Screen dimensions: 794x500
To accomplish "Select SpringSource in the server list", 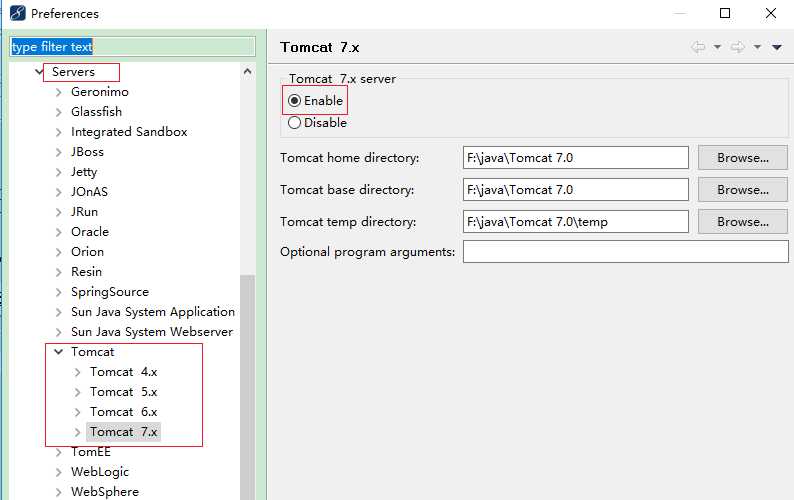I will [x=110, y=292].
